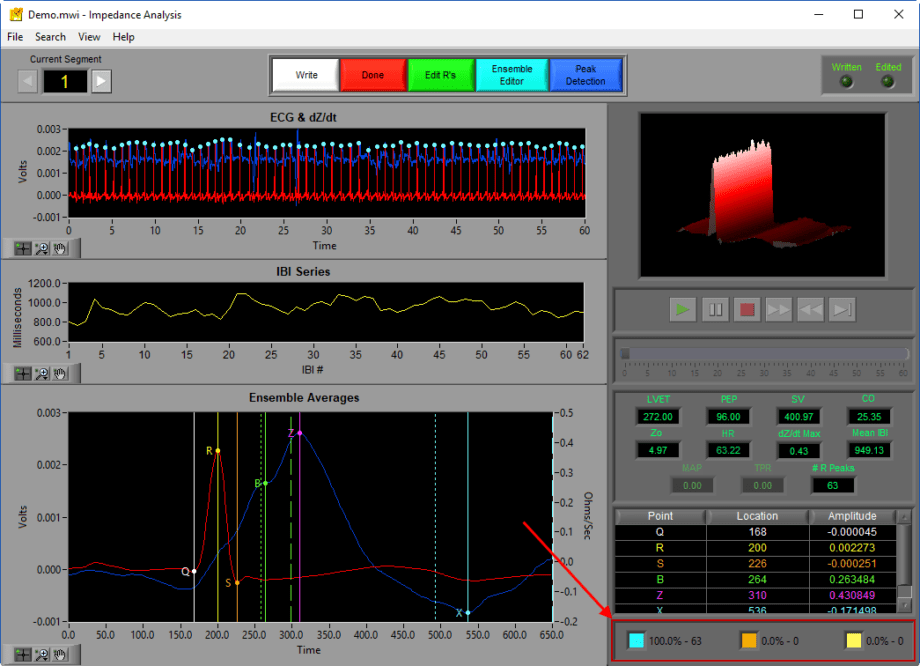
Task: Click the Write button
Action: pos(305,74)
